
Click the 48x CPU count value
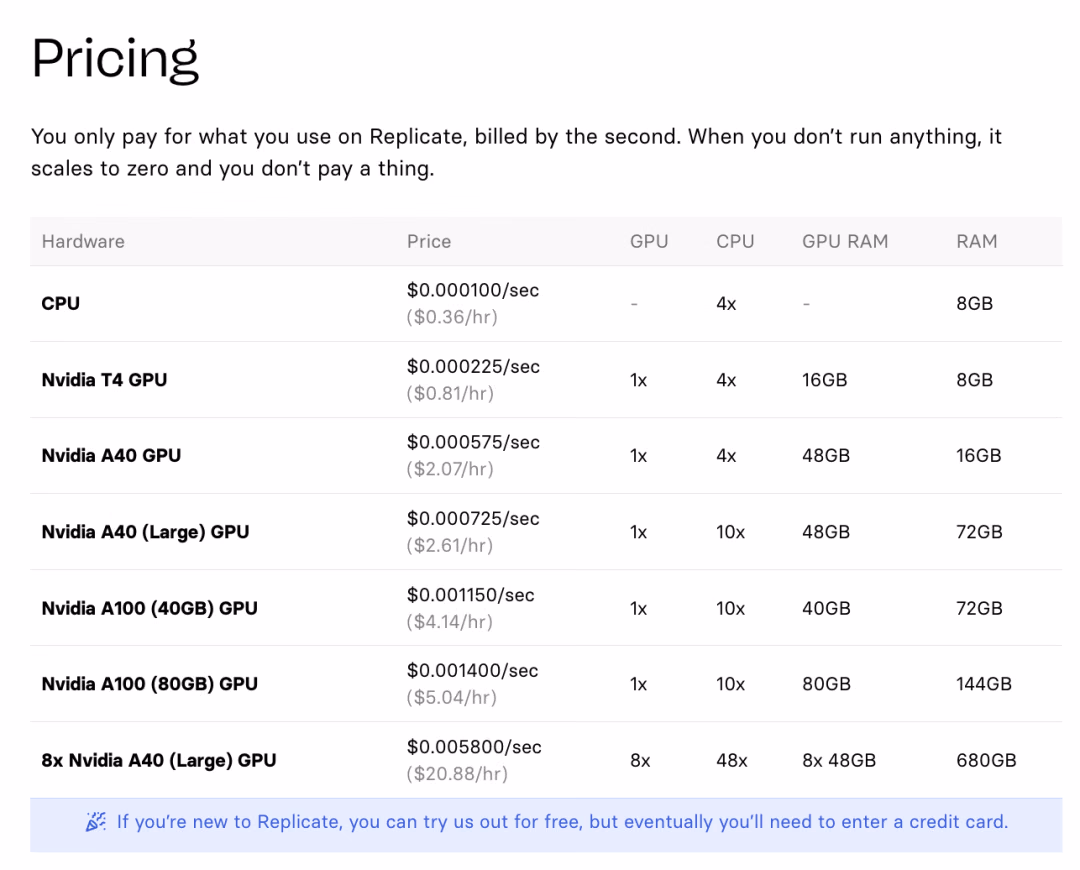[732, 760]
